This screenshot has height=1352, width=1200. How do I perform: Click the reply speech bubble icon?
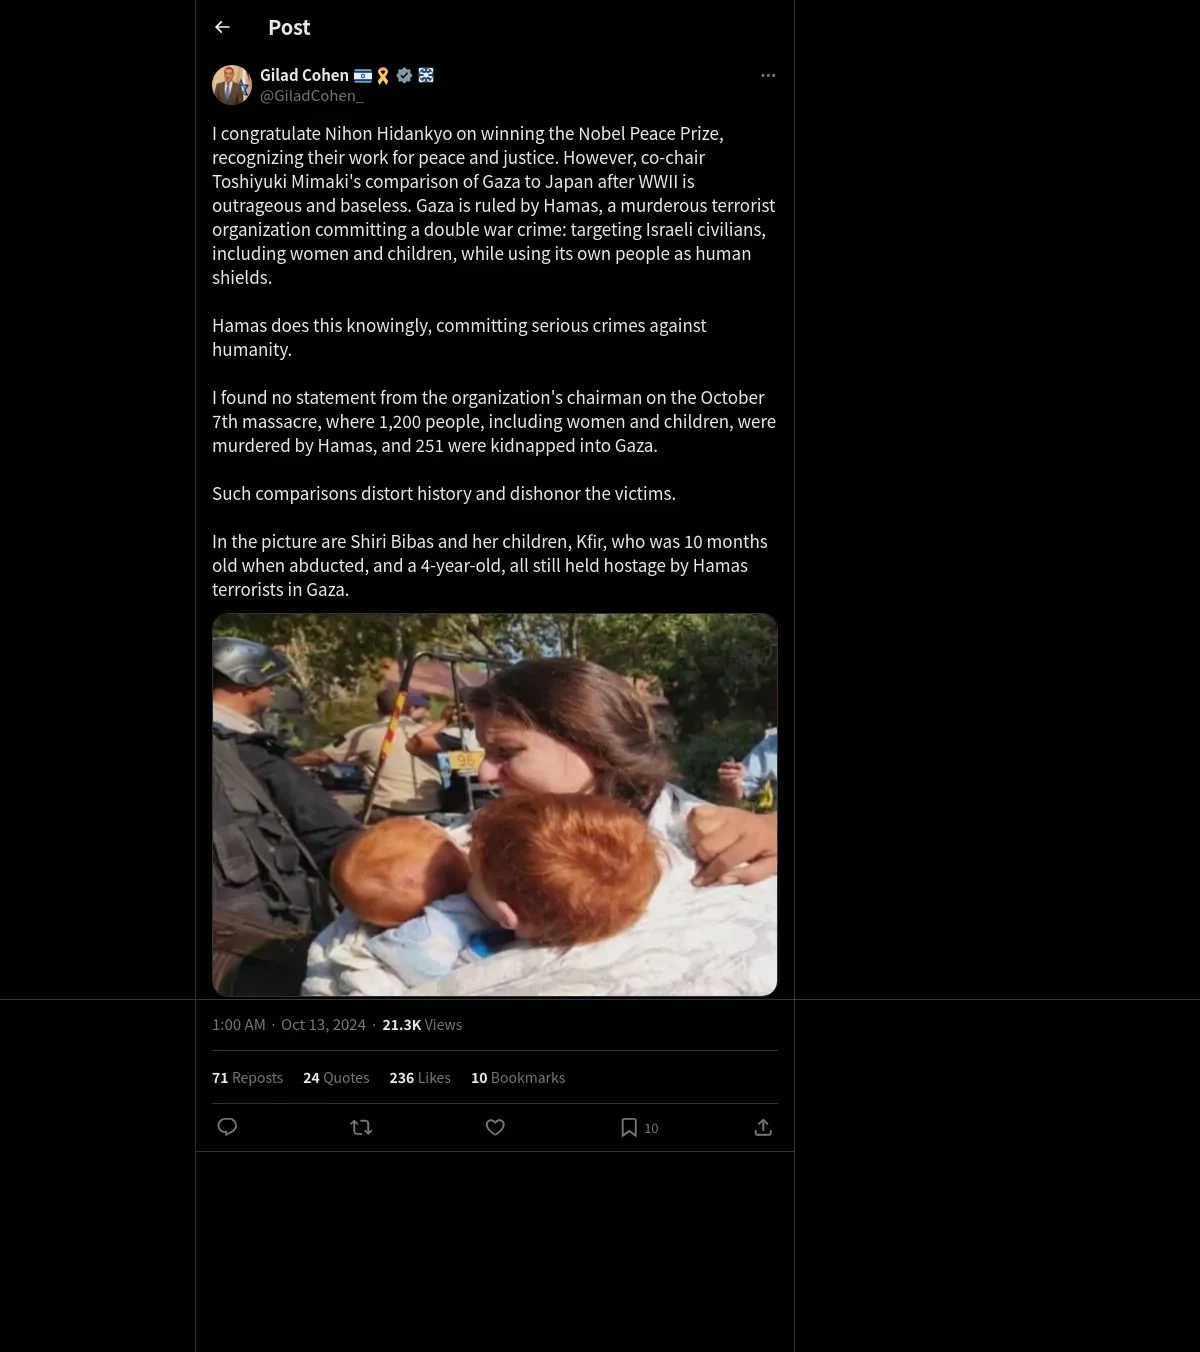(227, 1127)
